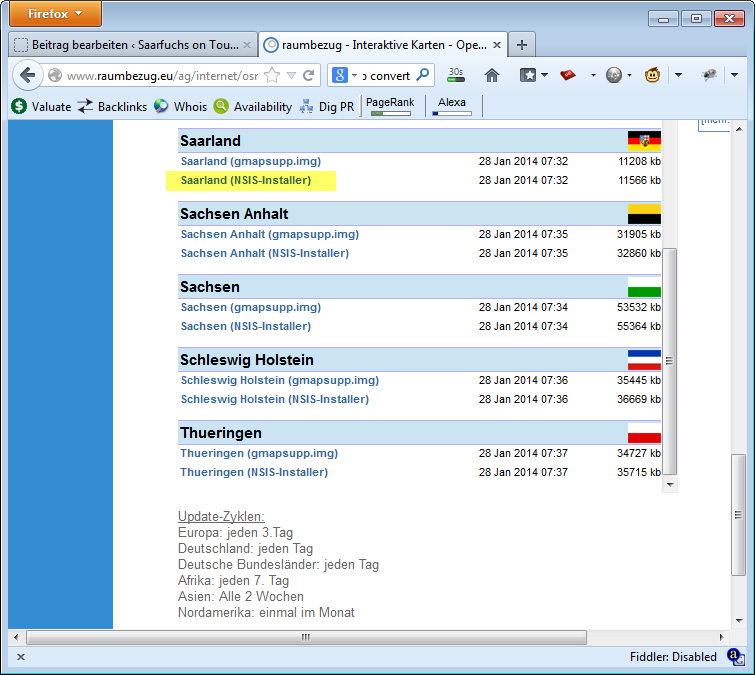755x675 pixels.
Task: Click the Schleswig Holstein section heading
Action: (x=247, y=360)
